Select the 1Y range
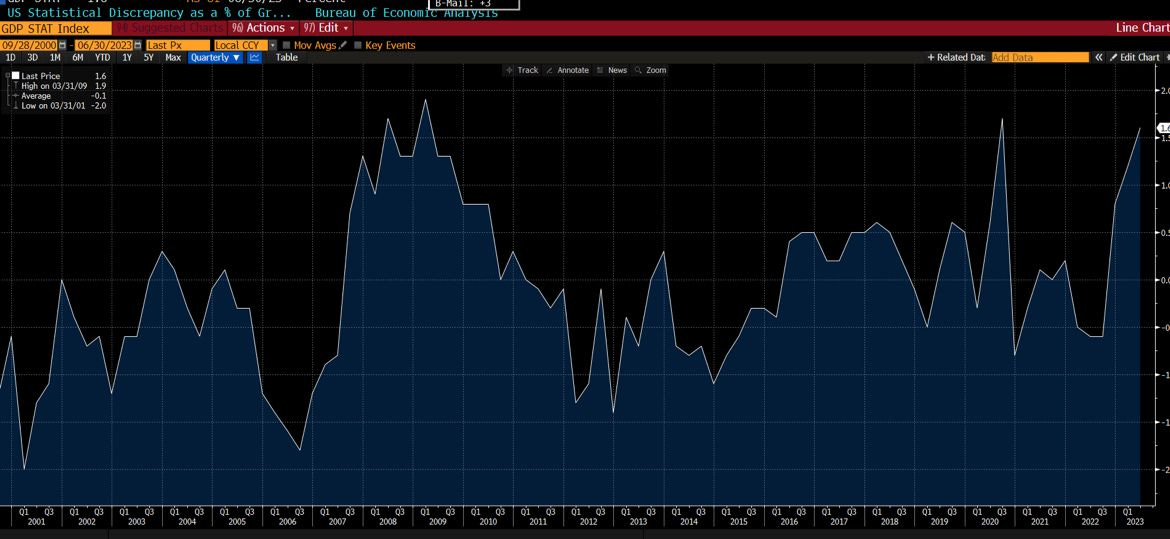 (x=127, y=57)
